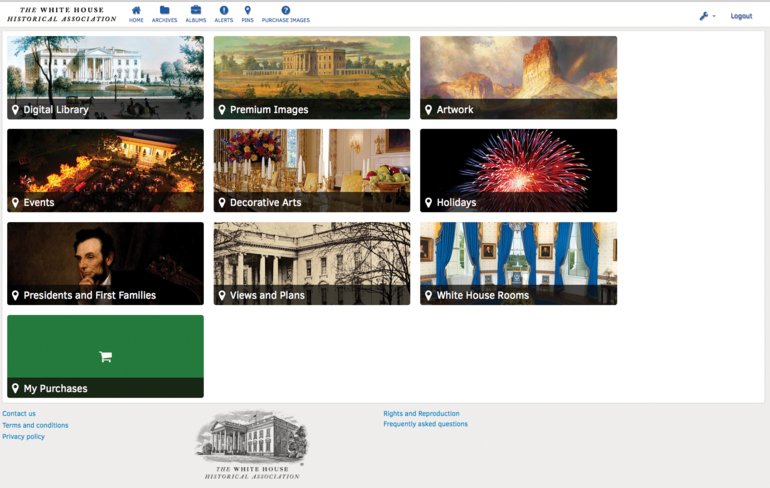The height and width of the screenshot is (488, 770).
Task: Click the shopping cart icon on the My Purchases tile
Action: [x=105, y=356]
